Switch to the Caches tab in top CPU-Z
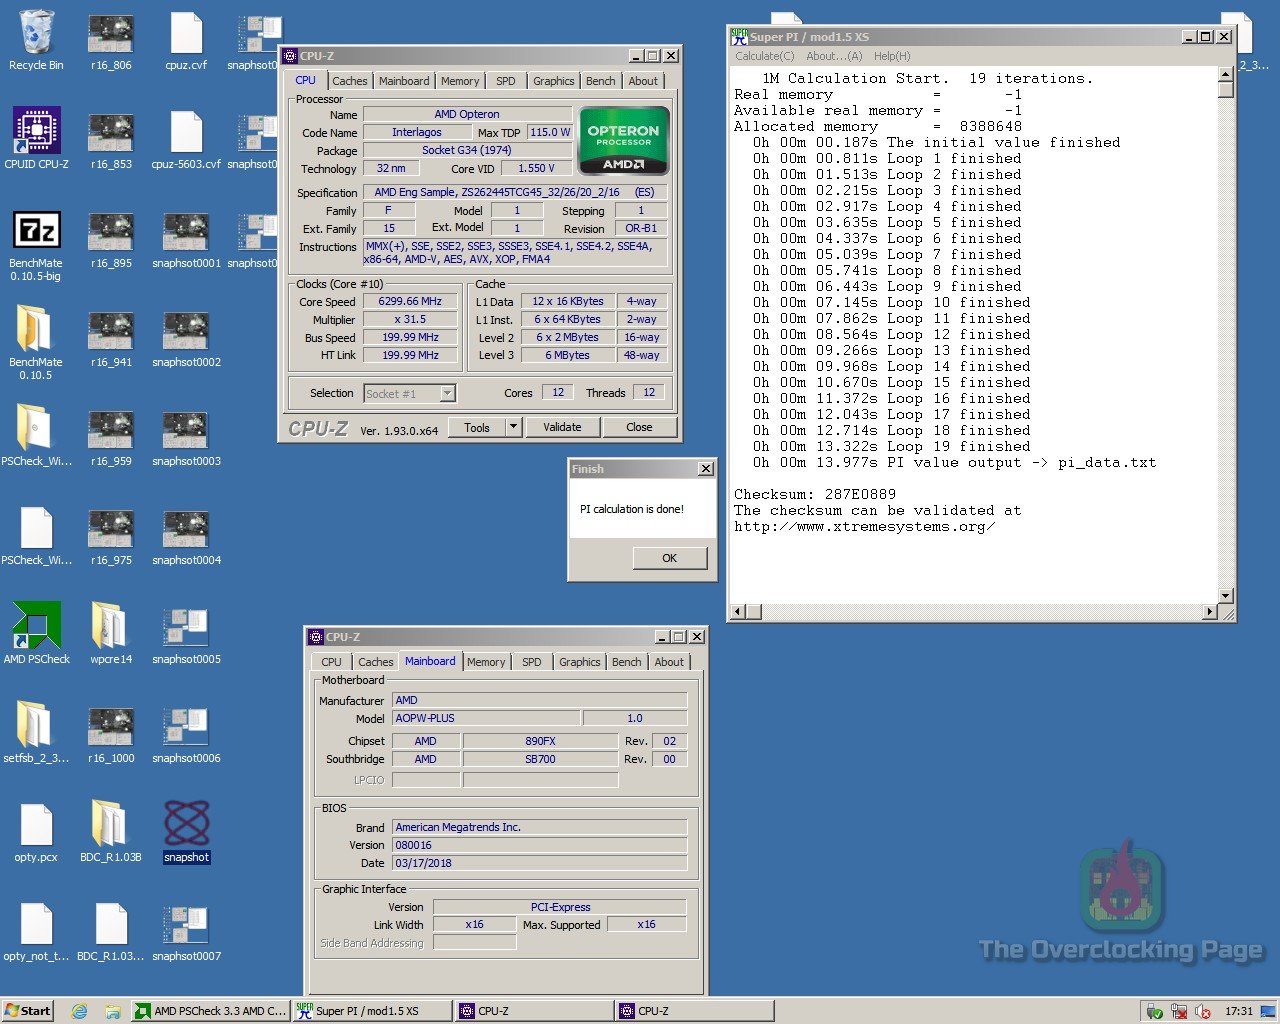This screenshot has height=1024, width=1280. click(350, 81)
